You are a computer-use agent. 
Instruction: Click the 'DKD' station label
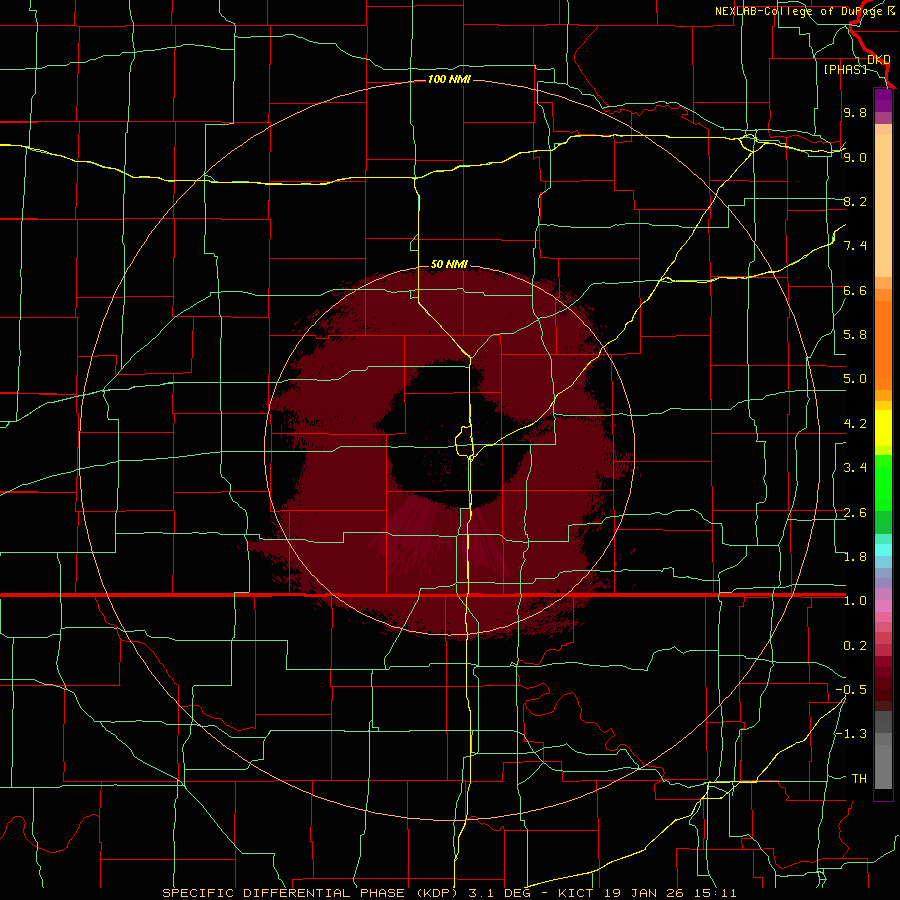point(878,60)
